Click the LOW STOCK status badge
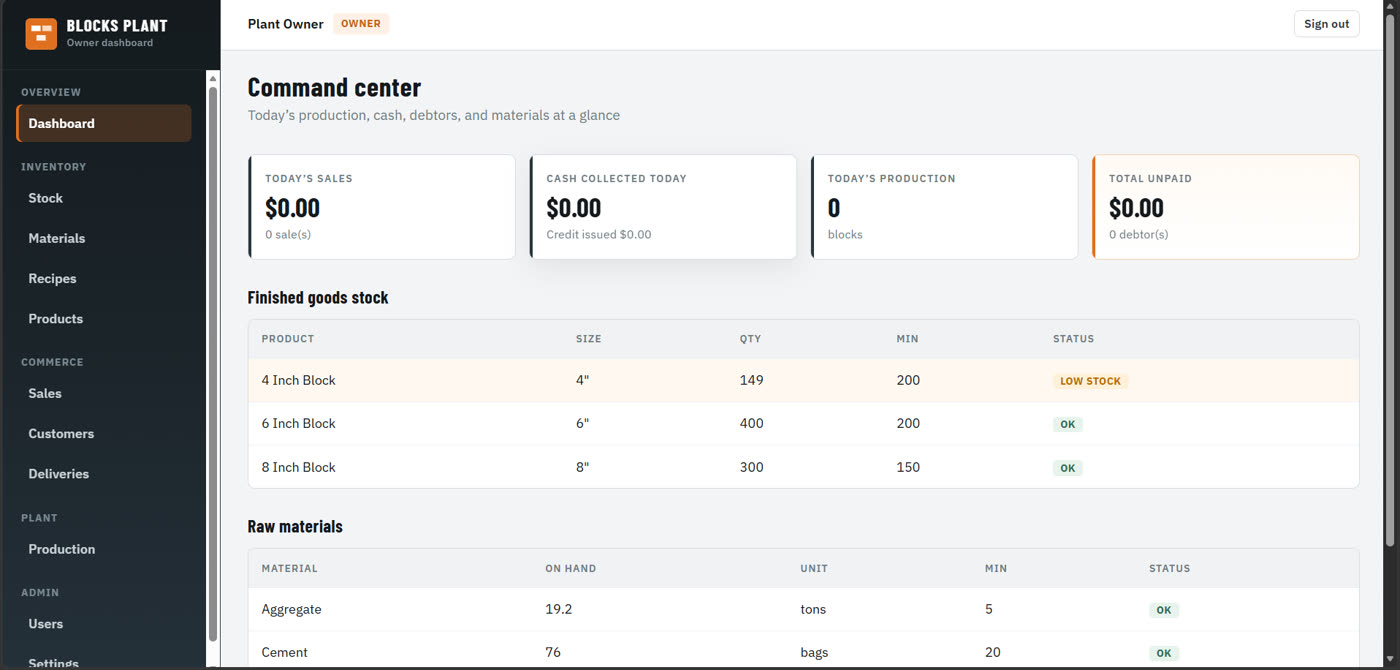1400x670 pixels. (x=1090, y=381)
